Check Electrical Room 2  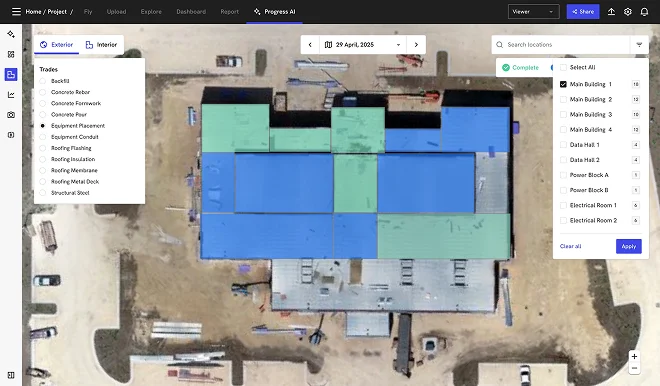[563, 221]
